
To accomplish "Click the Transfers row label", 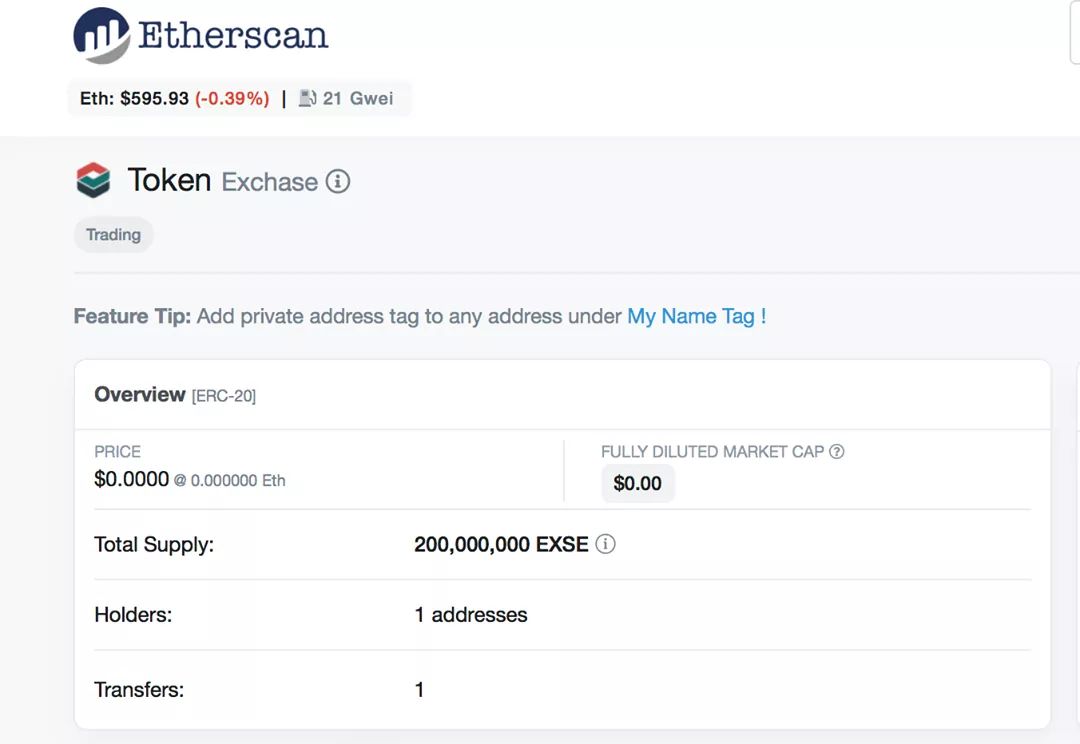I will [x=139, y=689].
